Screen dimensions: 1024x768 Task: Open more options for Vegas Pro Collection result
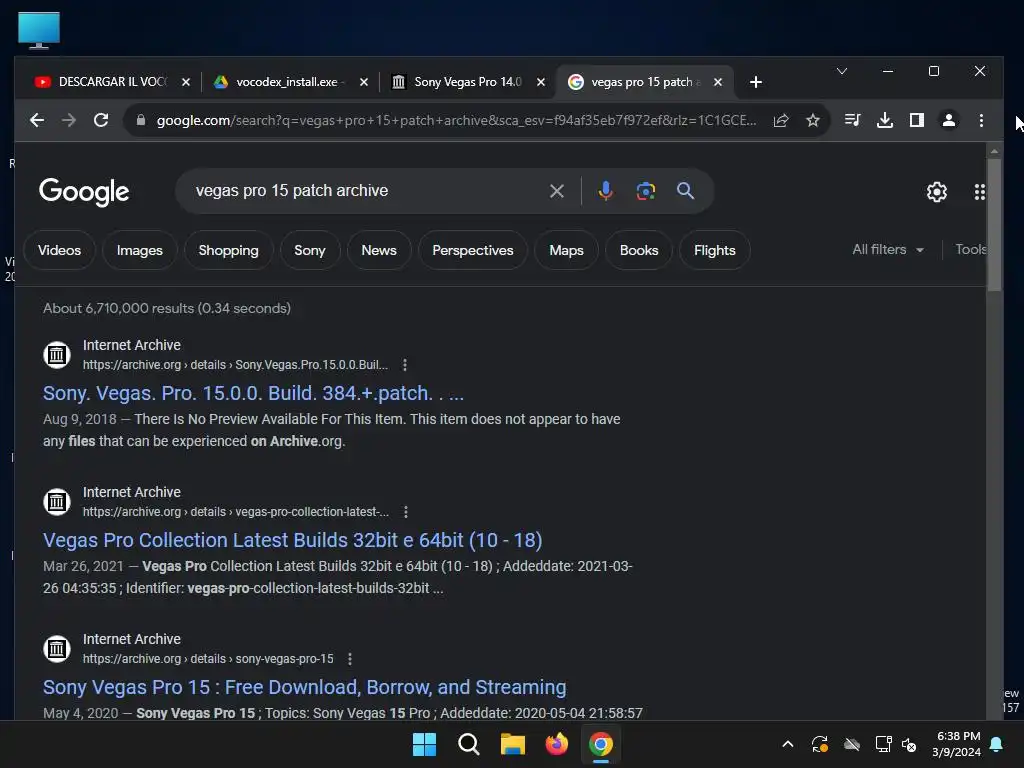pos(406,512)
